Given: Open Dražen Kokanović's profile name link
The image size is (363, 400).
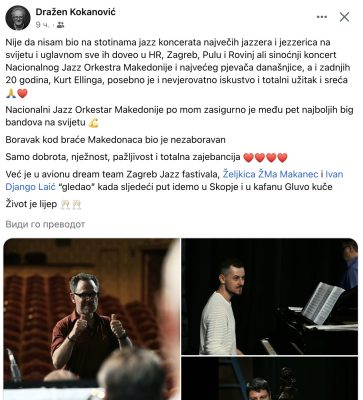Looking at the screenshot, I should [76, 12].
